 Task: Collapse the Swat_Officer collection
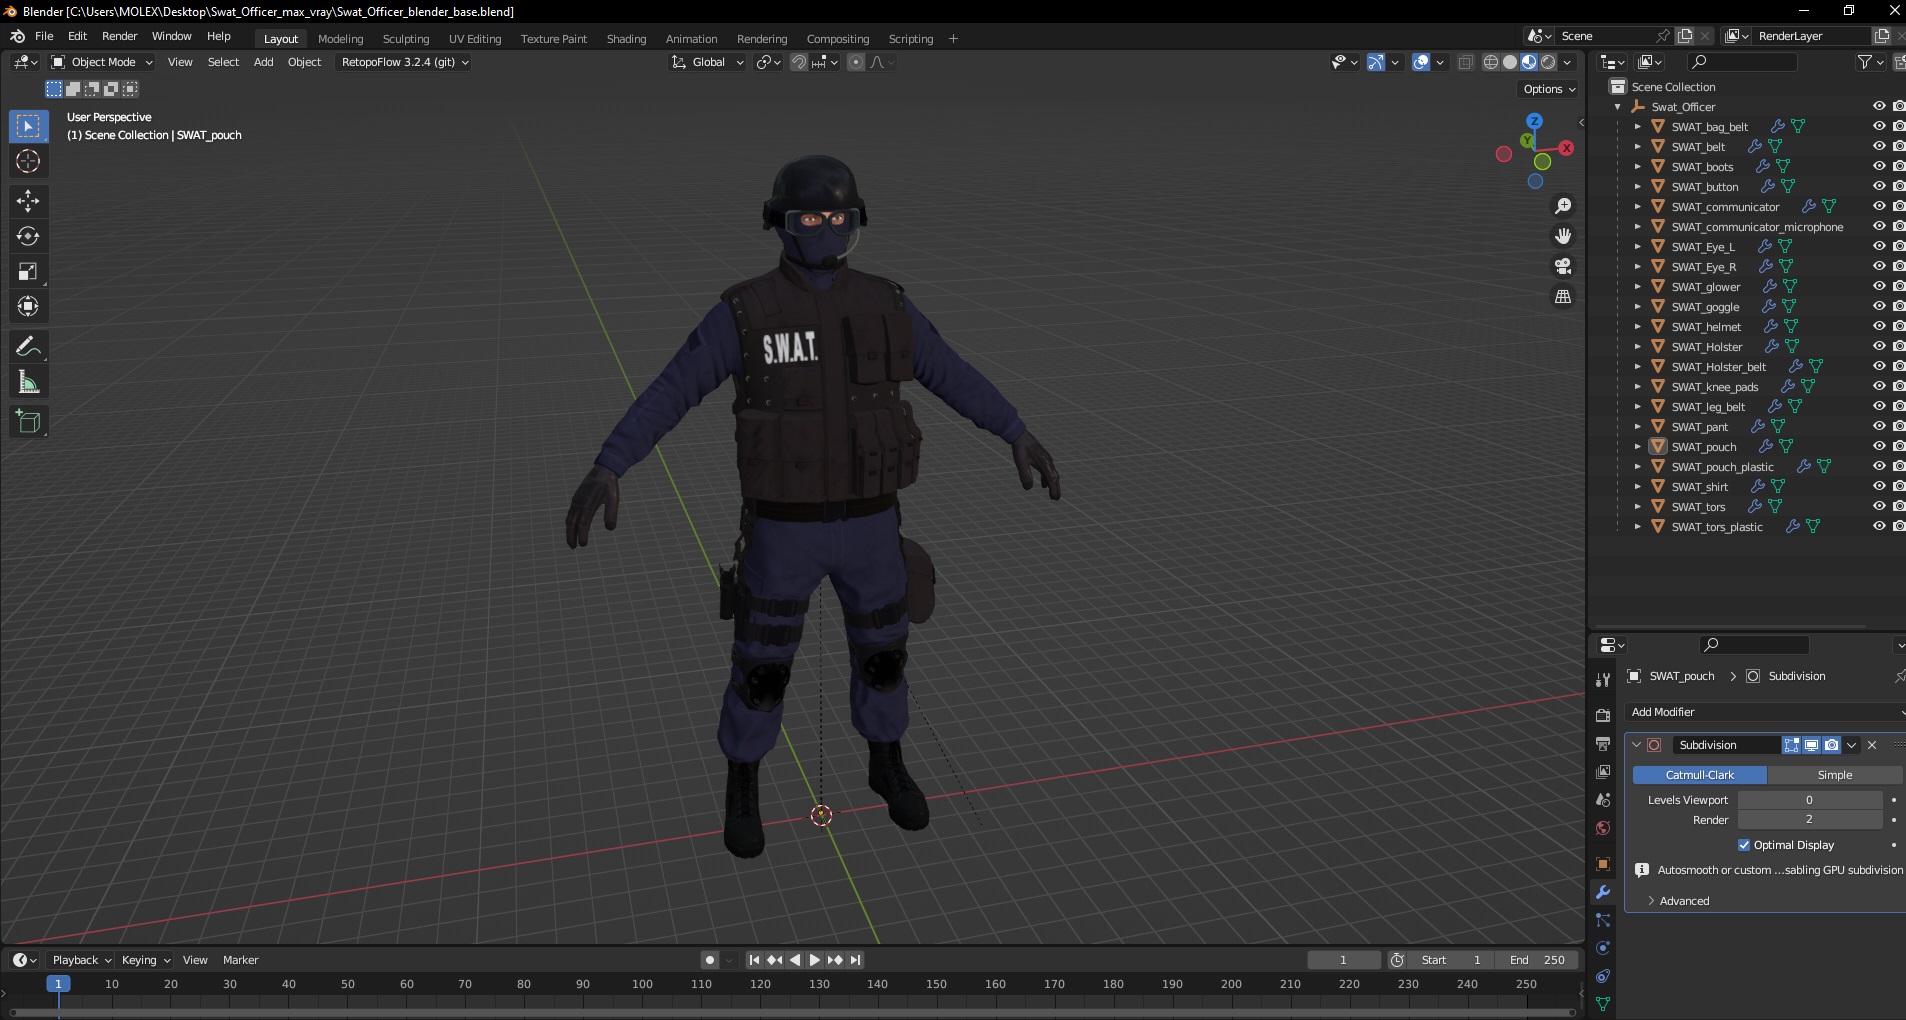(x=1618, y=106)
